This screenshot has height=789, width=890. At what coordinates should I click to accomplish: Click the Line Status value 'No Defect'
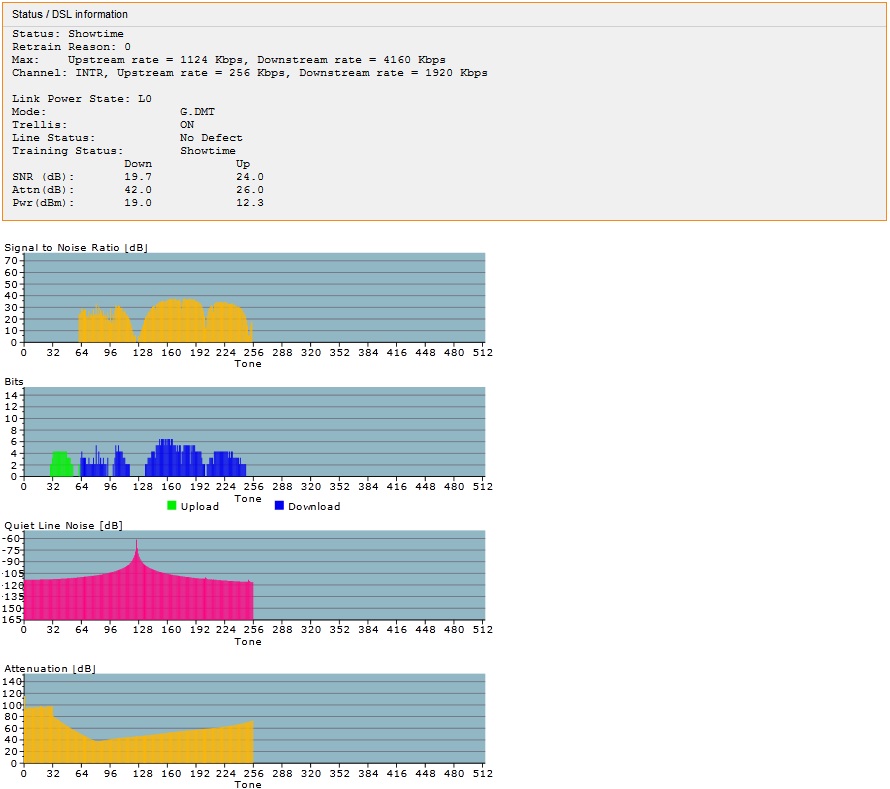tap(211, 138)
